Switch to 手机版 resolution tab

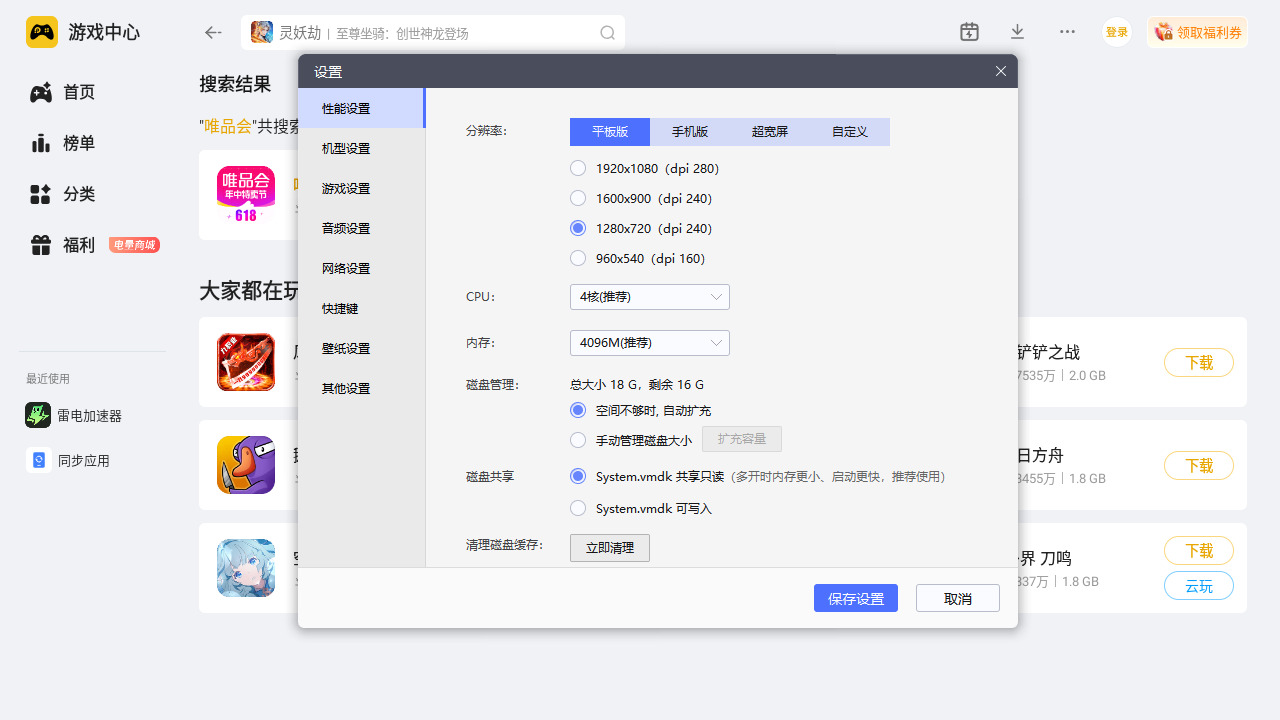pyautogui.click(x=690, y=132)
